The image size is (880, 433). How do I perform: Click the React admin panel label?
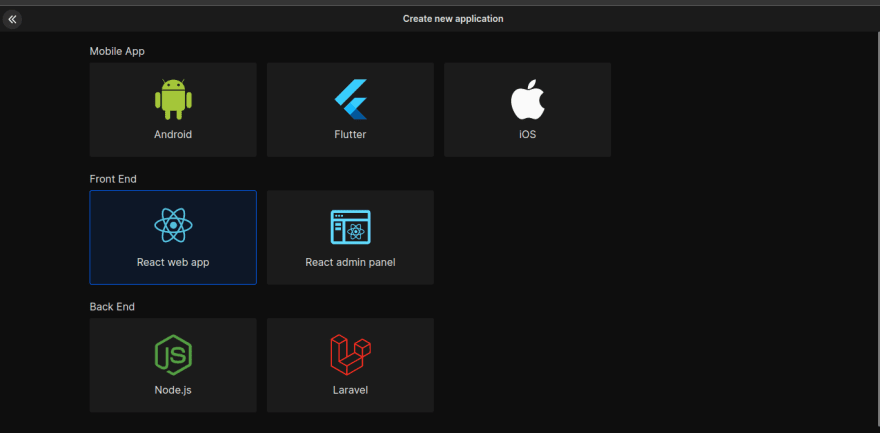click(x=350, y=262)
